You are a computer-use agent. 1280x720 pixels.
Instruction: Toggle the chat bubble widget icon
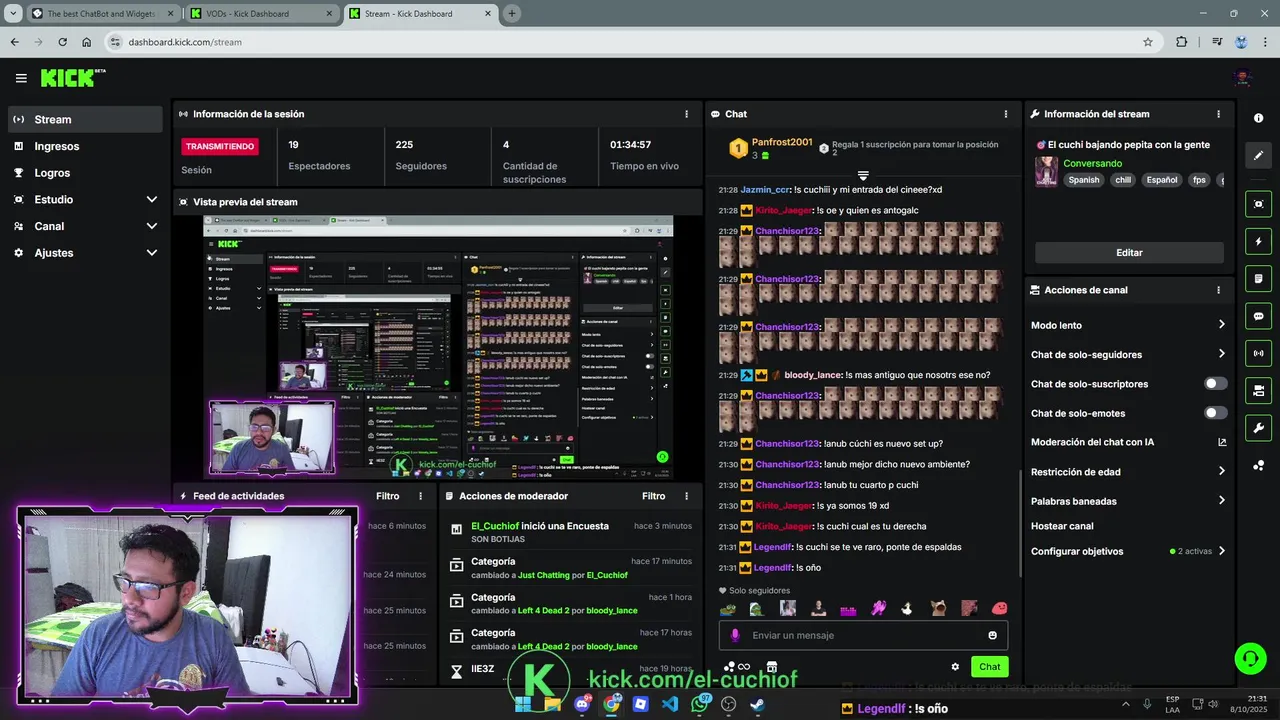coord(1258,316)
